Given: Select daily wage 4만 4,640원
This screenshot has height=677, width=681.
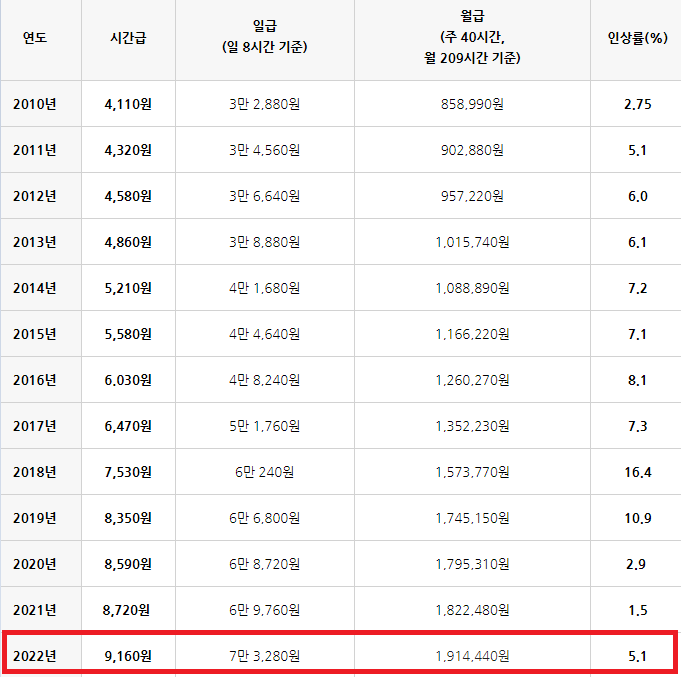Looking at the screenshot, I should (x=264, y=334).
